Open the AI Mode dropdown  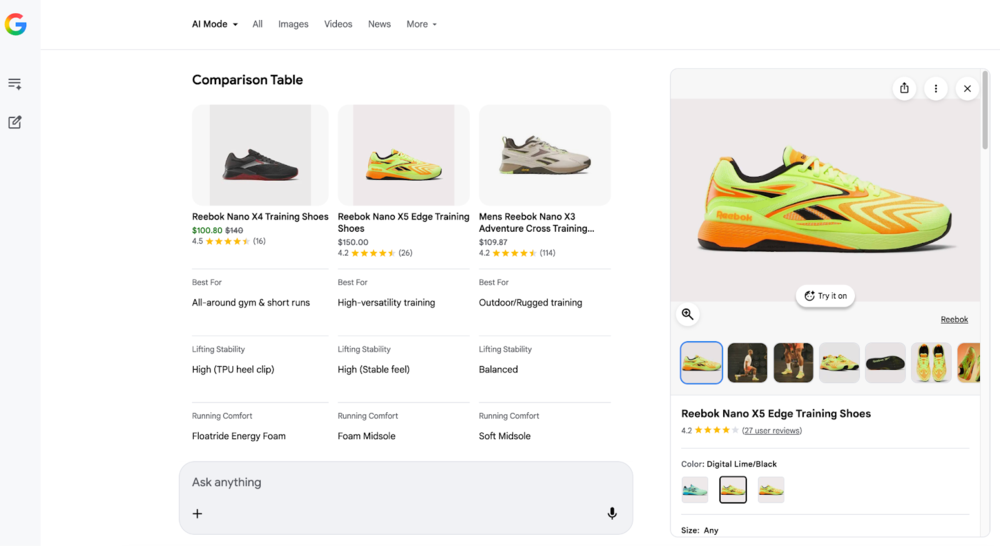click(x=215, y=24)
